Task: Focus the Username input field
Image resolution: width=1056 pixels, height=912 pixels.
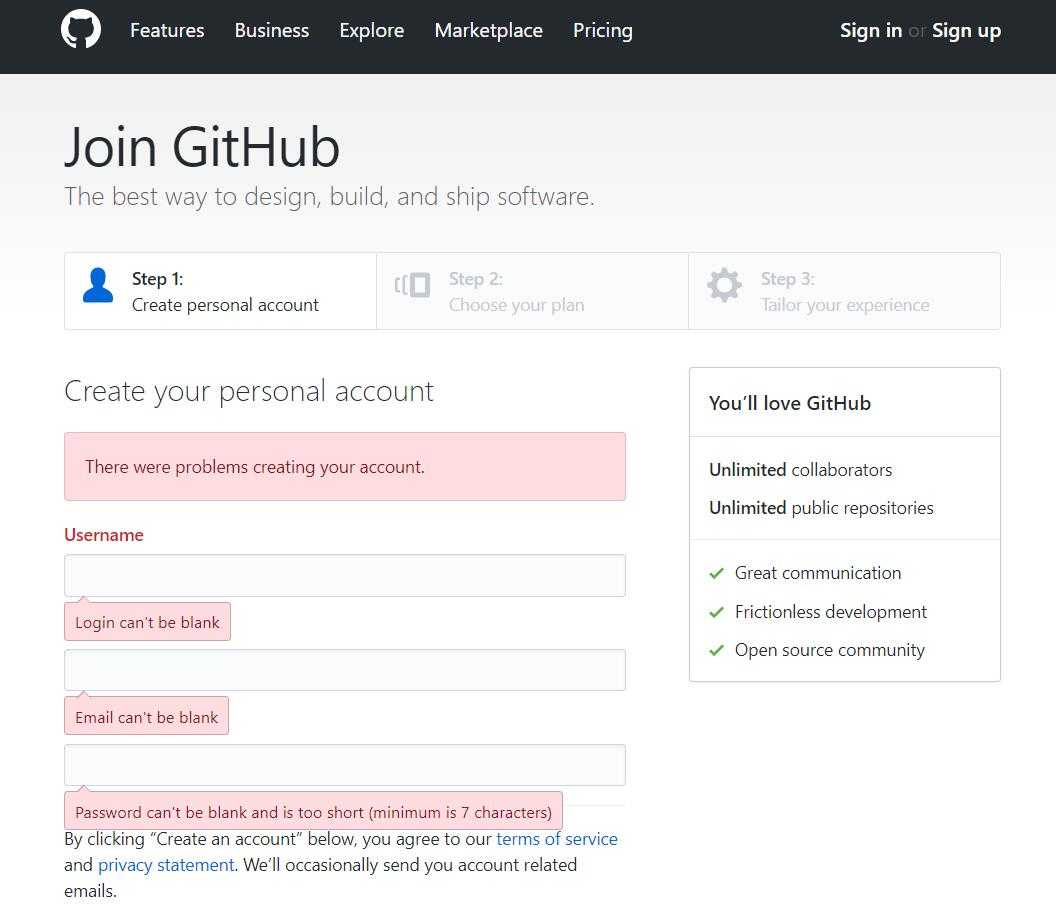Action: (345, 575)
